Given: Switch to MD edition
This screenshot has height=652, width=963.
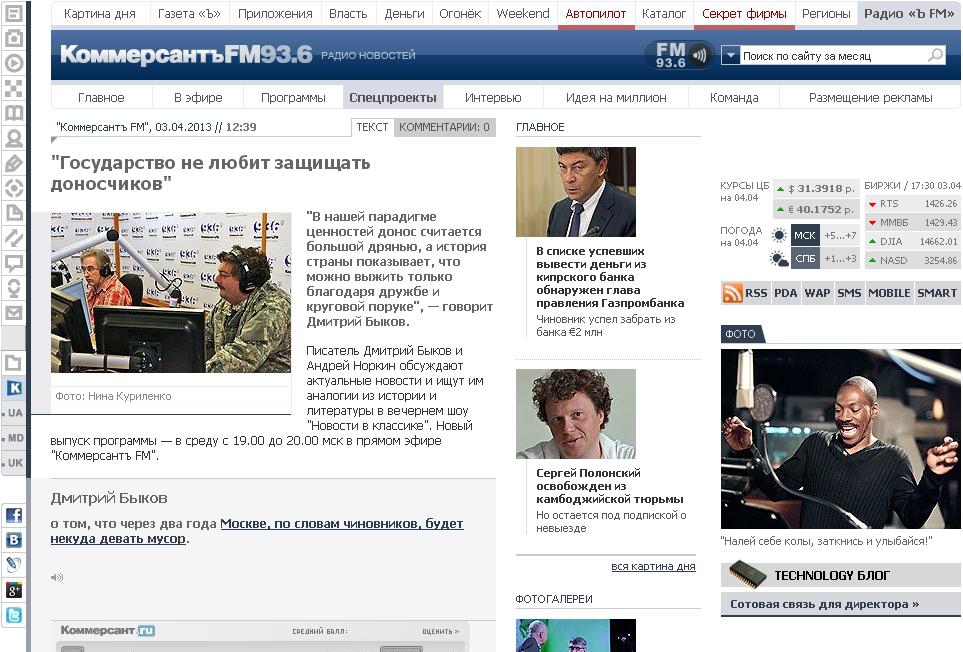Looking at the screenshot, I should (14, 438).
